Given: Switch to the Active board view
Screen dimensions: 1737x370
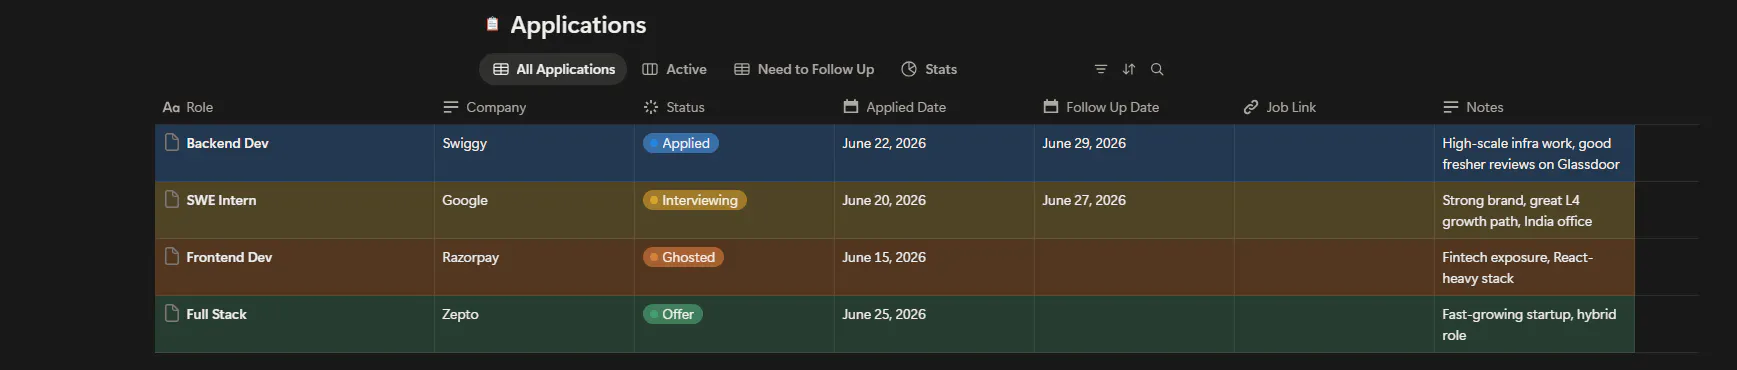Looking at the screenshot, I should click(x=674, y=69).
